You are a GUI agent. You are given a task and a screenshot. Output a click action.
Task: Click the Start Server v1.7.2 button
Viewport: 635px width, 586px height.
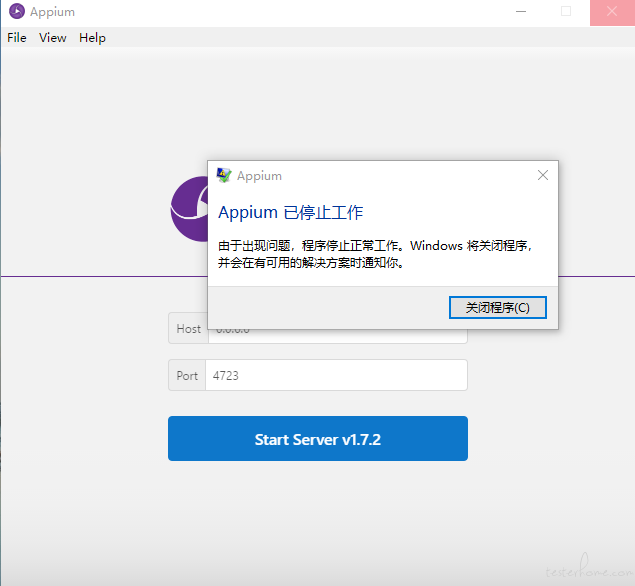(x=318, y=439)
